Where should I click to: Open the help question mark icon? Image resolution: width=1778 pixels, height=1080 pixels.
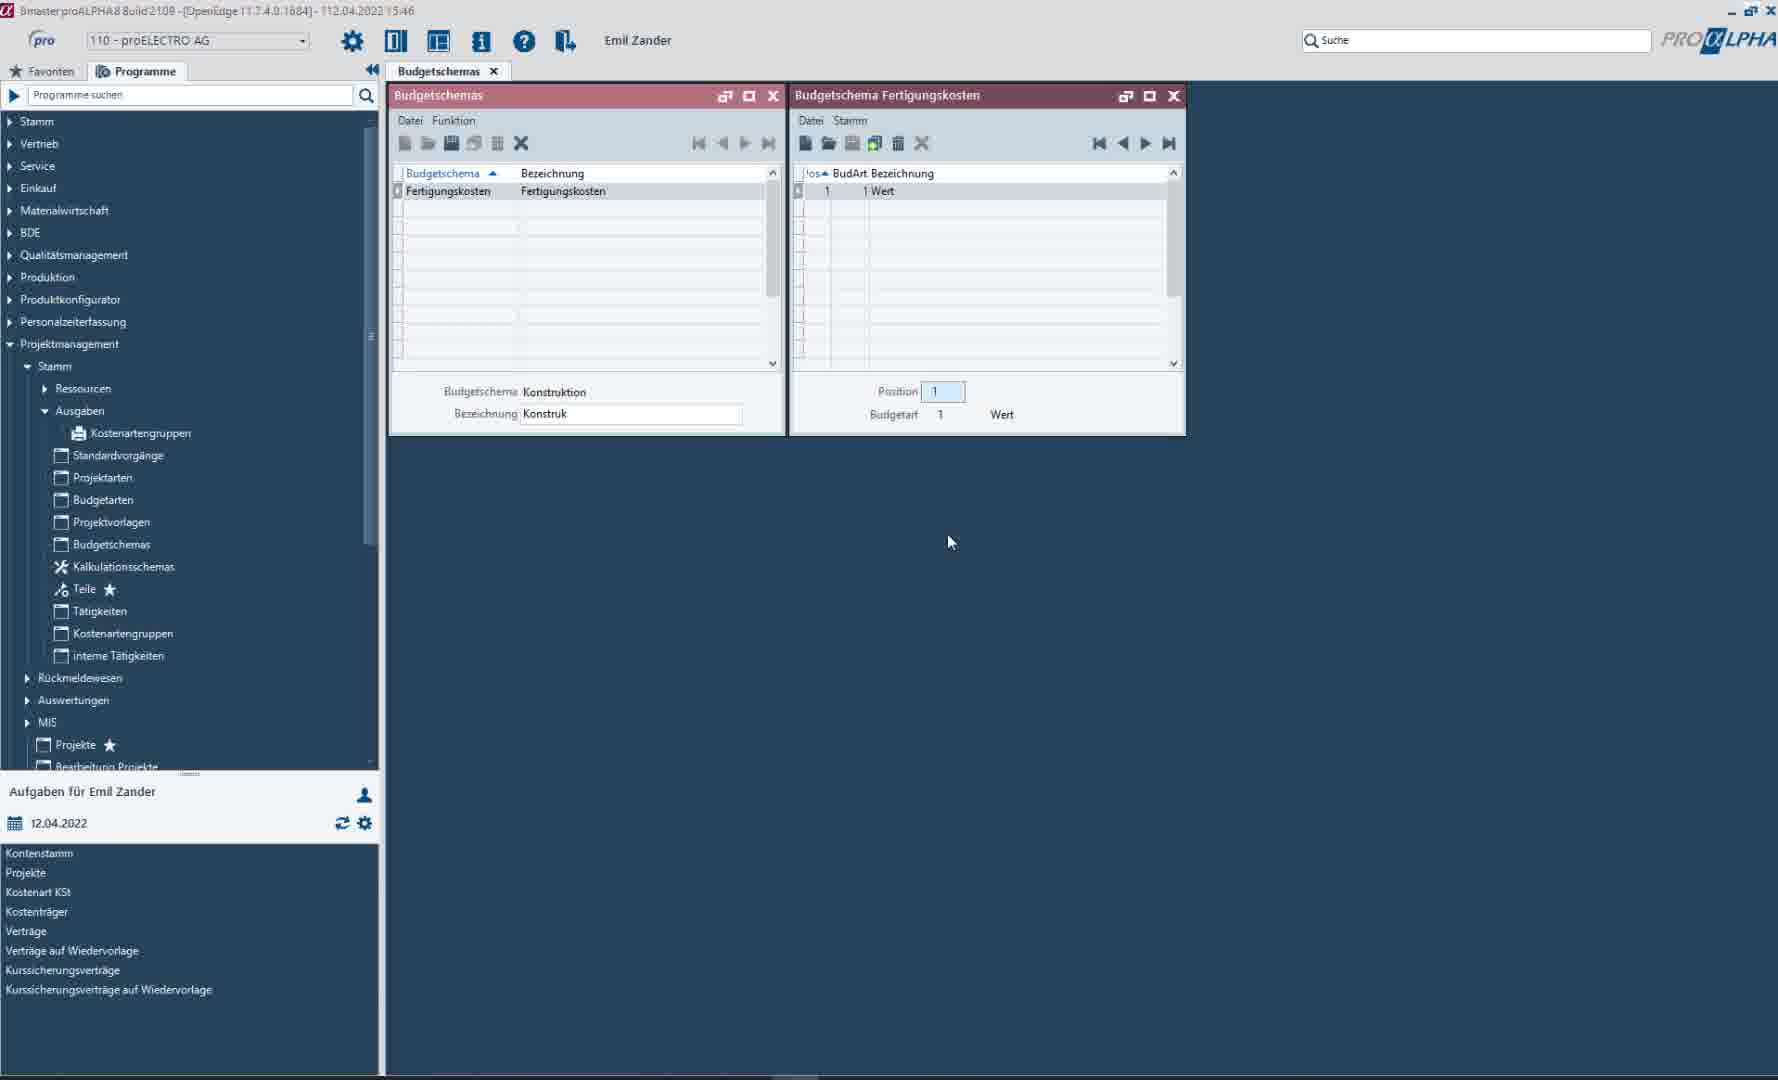[x=524, y=41]
